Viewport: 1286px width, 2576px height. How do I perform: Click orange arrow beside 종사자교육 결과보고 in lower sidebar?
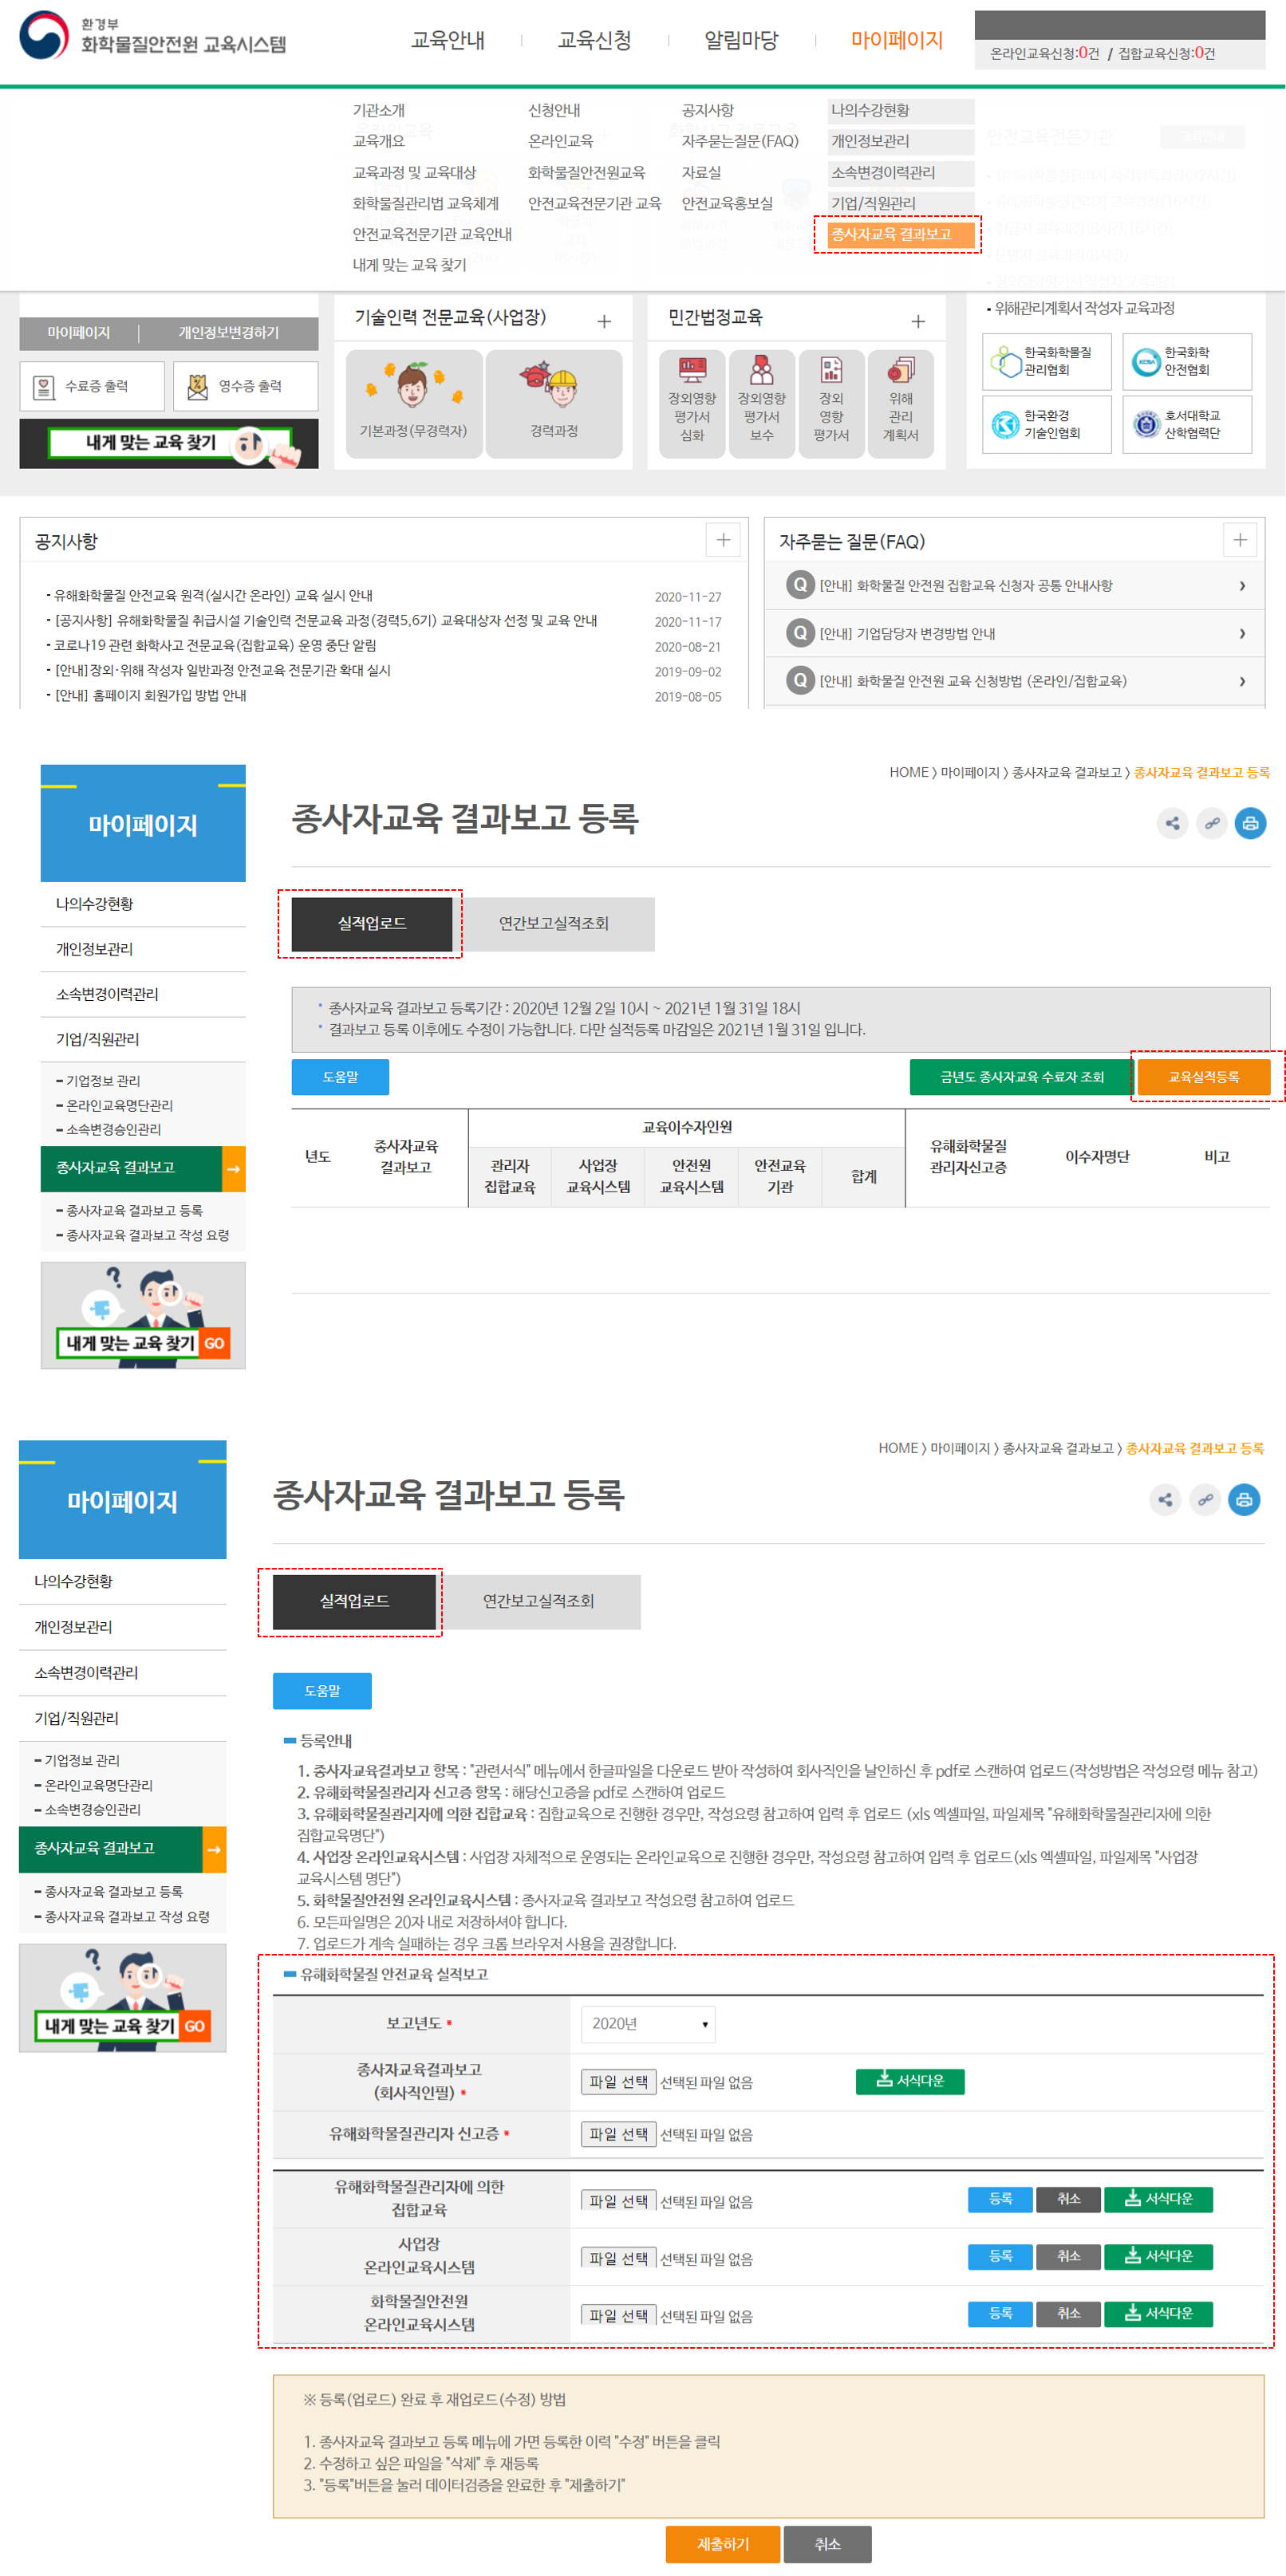[x=214, y=1850]
